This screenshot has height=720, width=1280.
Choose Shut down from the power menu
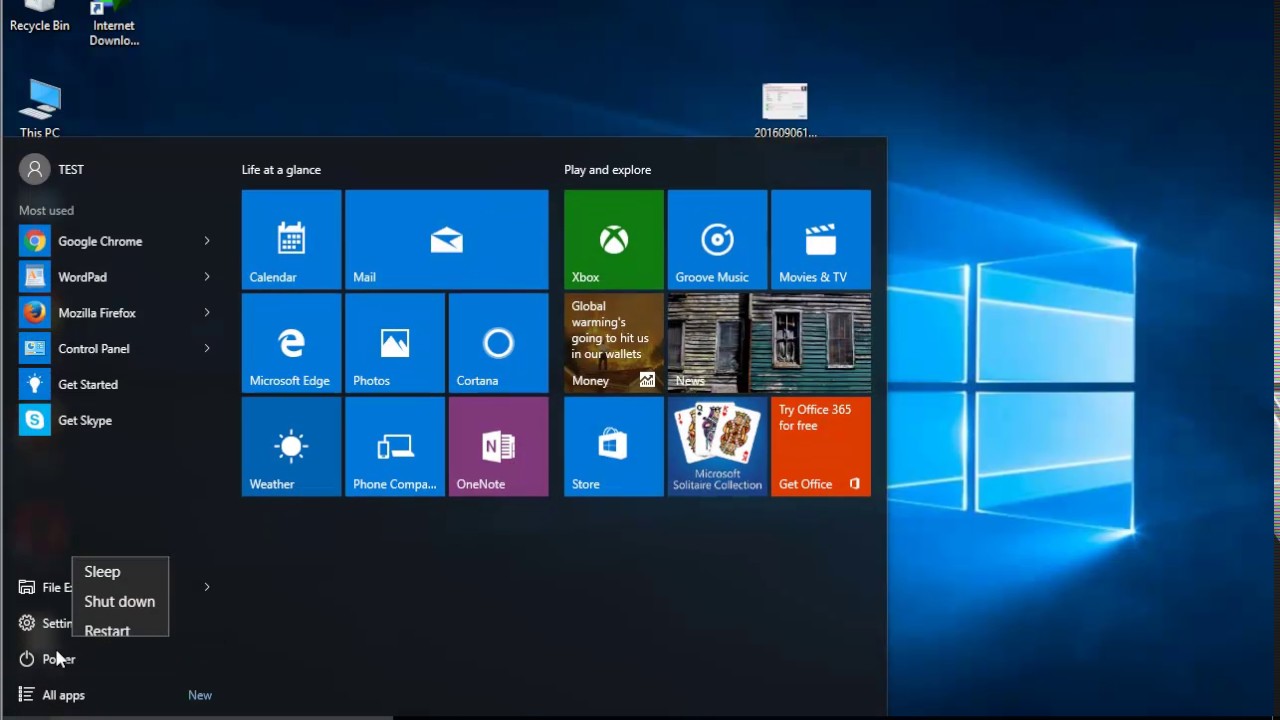(120, 601)
